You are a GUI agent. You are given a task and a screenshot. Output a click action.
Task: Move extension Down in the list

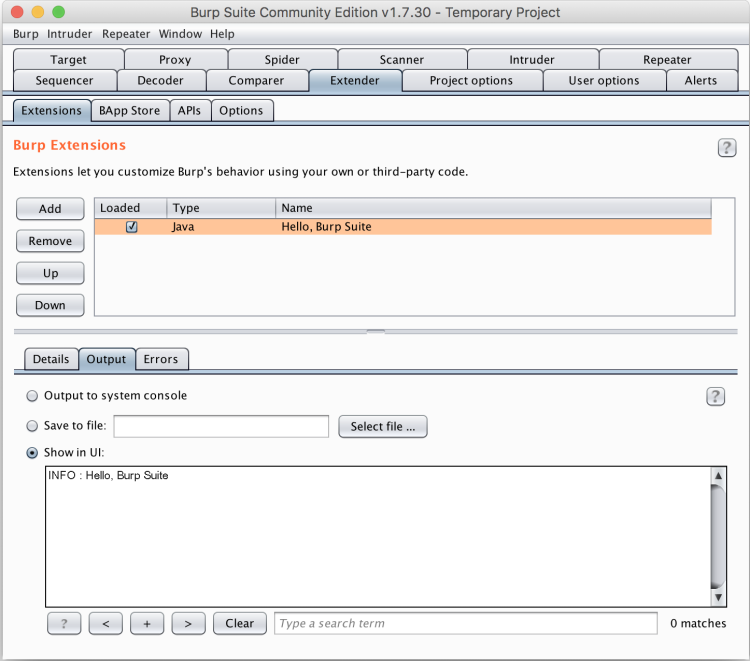pos(50,305)
